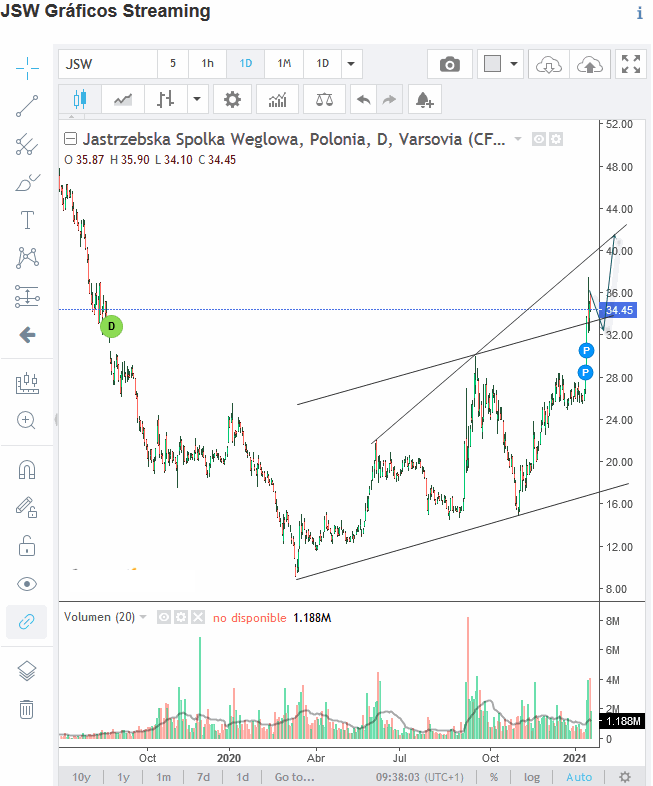Open chart style dropdown arrow
Screen dimensions: 653x786
coord(197,99)
